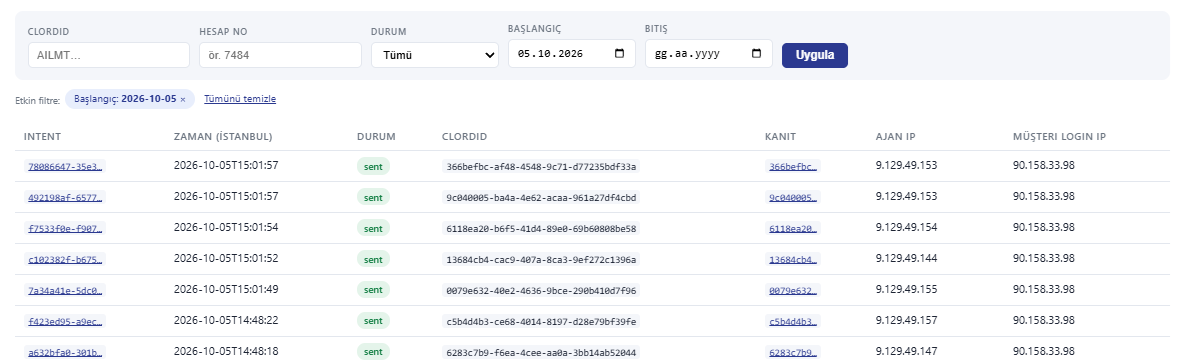
Task: Open Kanıt link 6283c7b9
Action: tap(794, 353)
